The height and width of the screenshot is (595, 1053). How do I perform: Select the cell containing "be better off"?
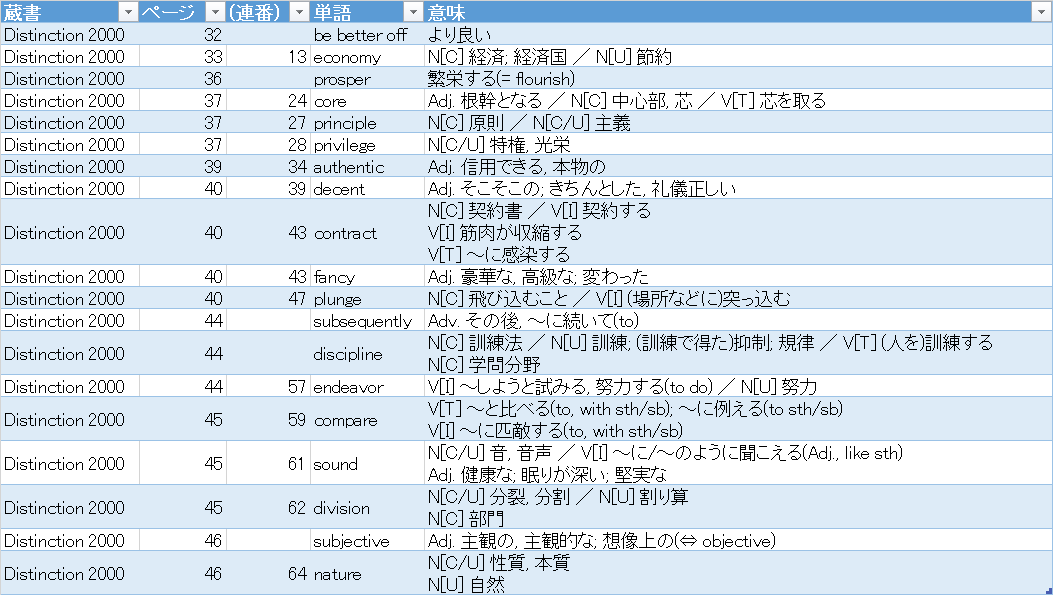pyautogui.click(x=360, y=35)
